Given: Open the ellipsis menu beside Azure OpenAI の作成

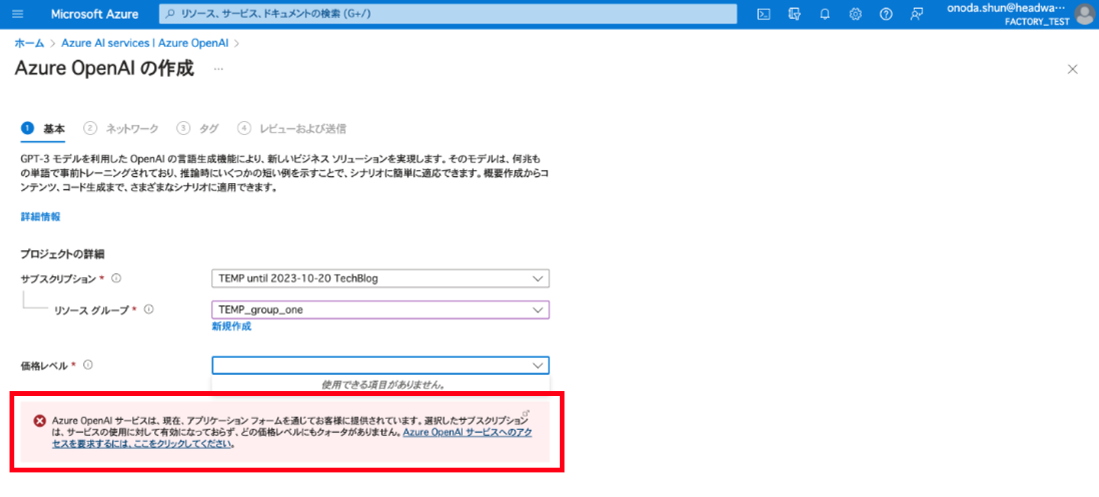Looking at the screenshot, I should click(x=219, y=69).
